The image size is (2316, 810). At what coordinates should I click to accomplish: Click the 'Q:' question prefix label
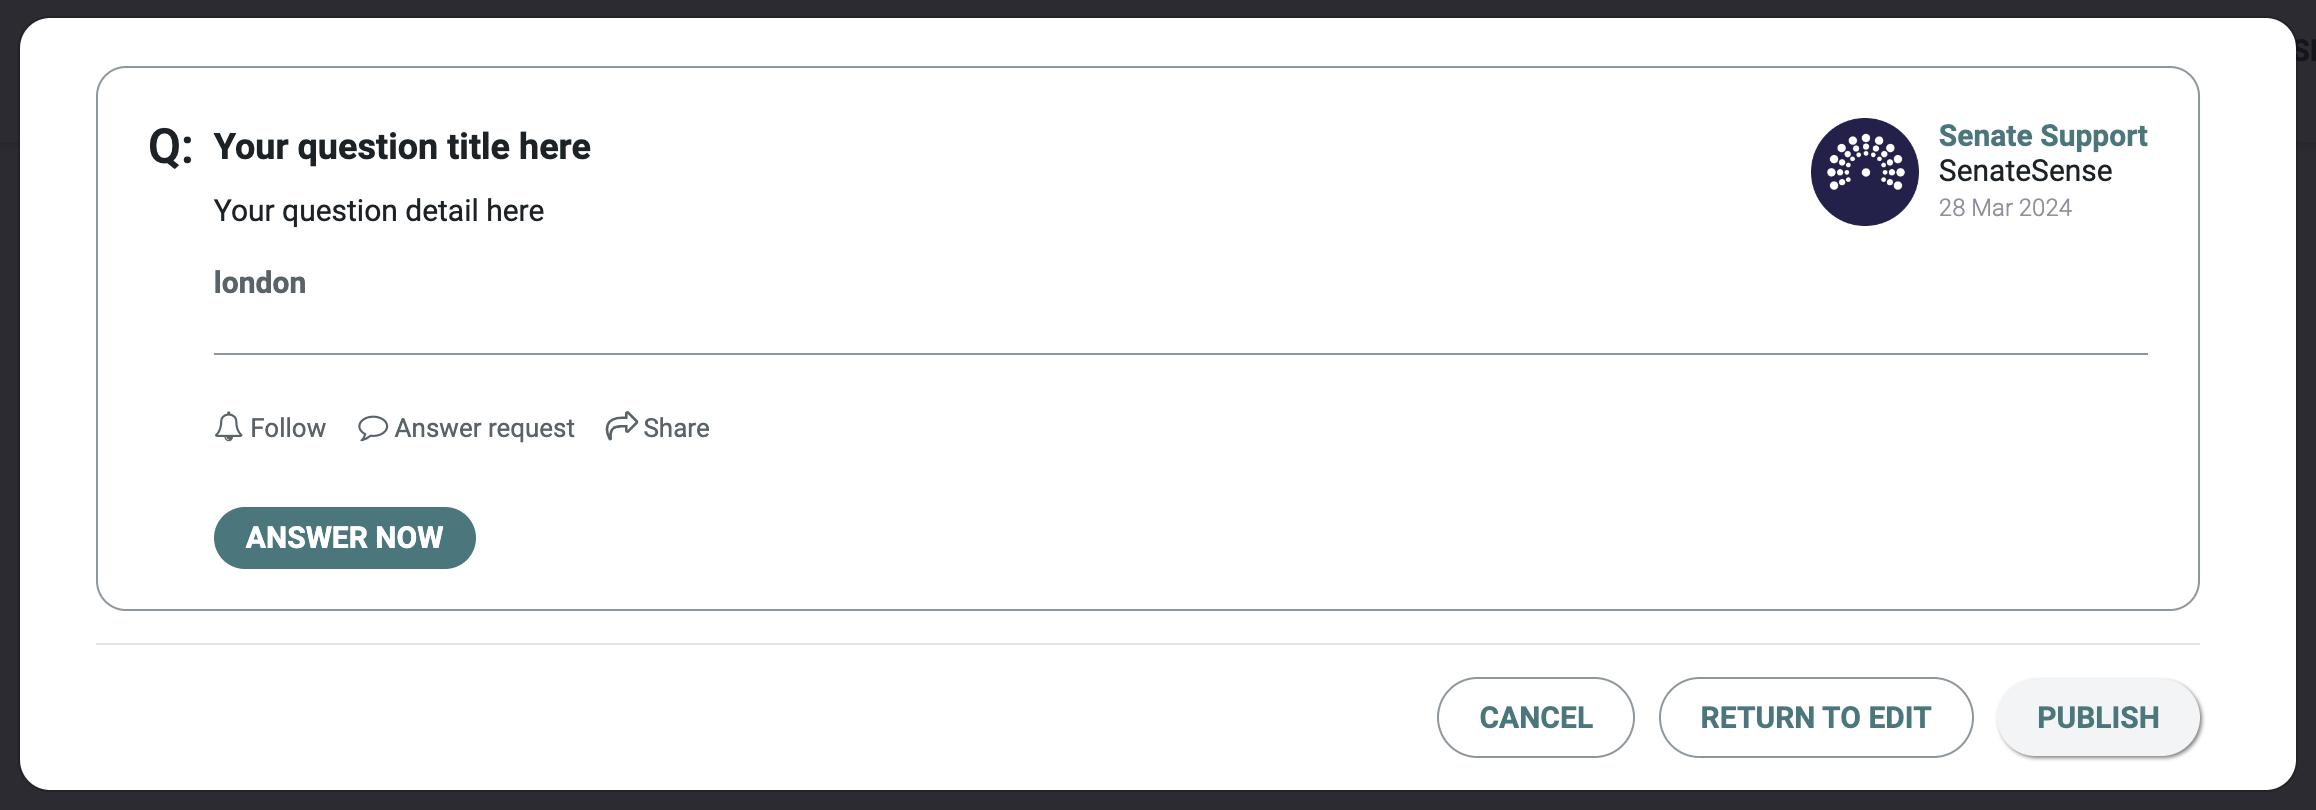pos(170,147)
